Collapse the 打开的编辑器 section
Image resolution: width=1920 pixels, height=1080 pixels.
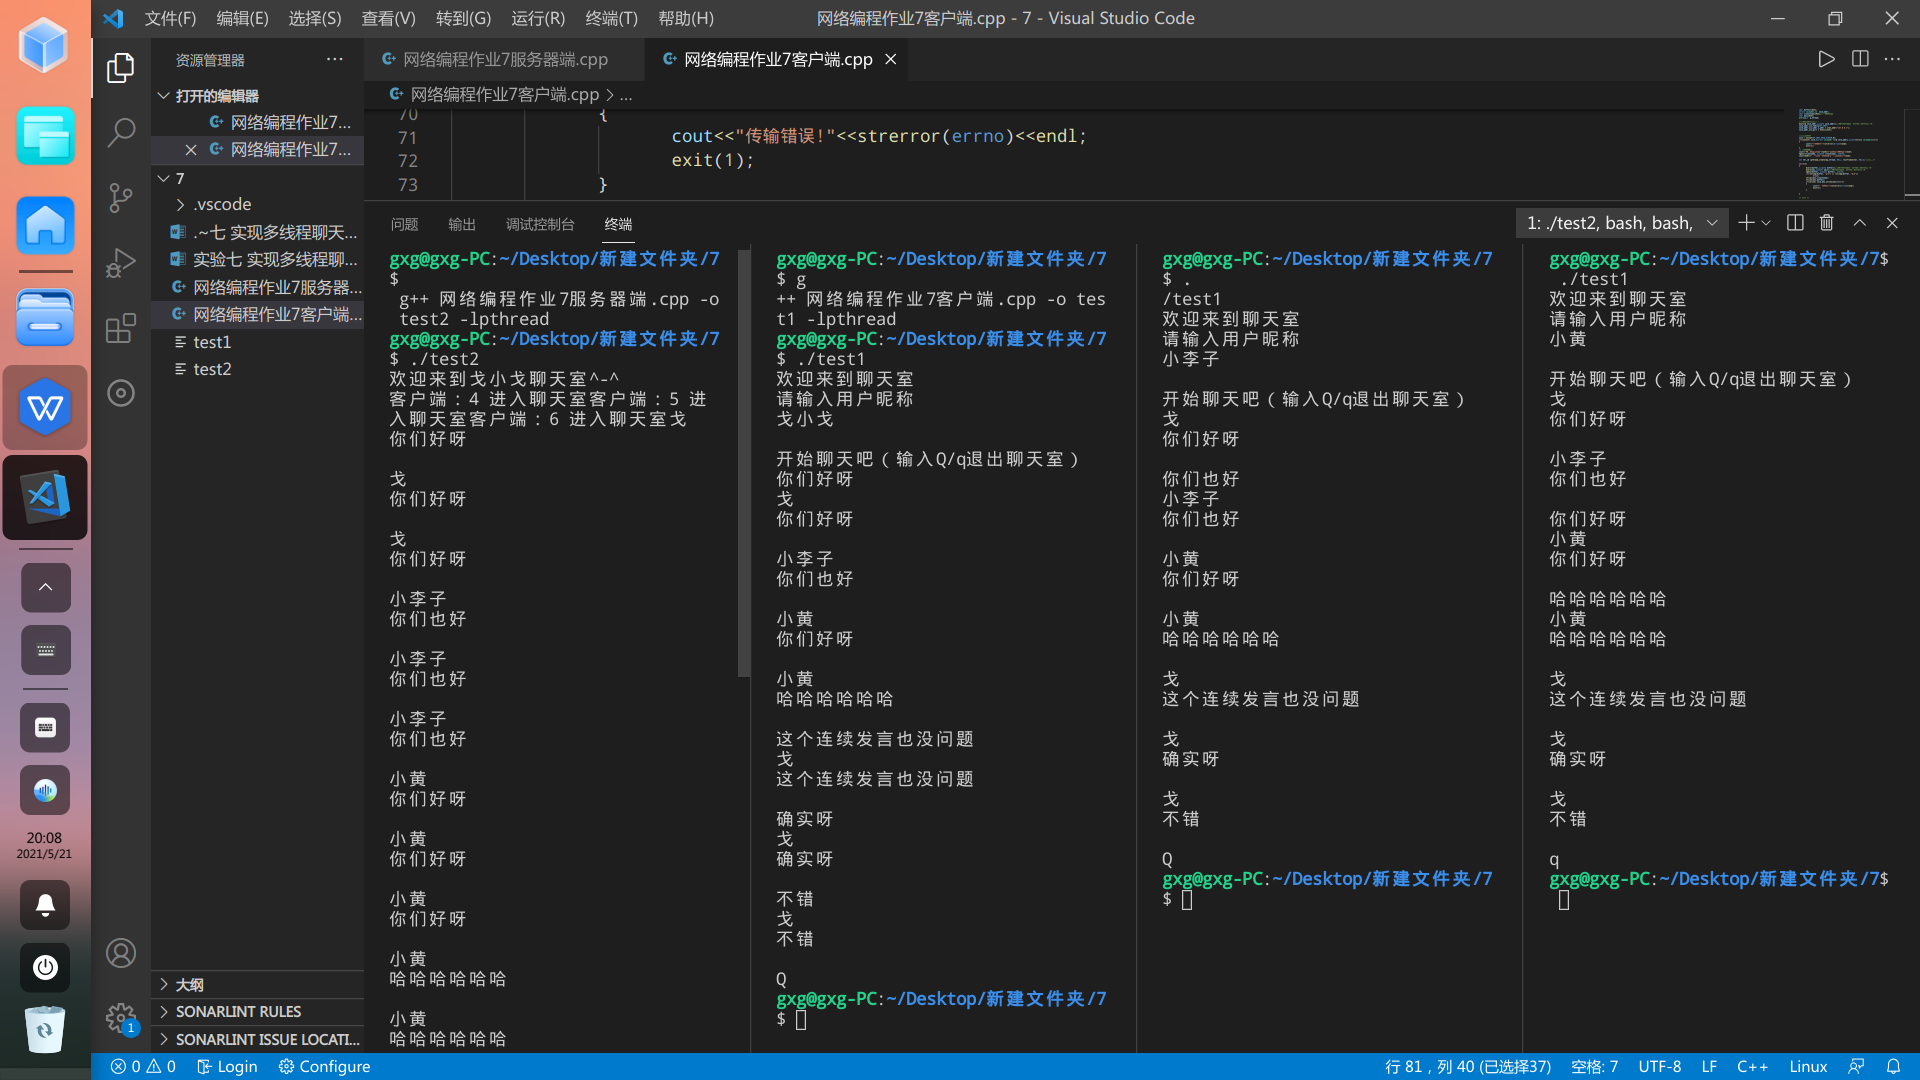[258, 95]
